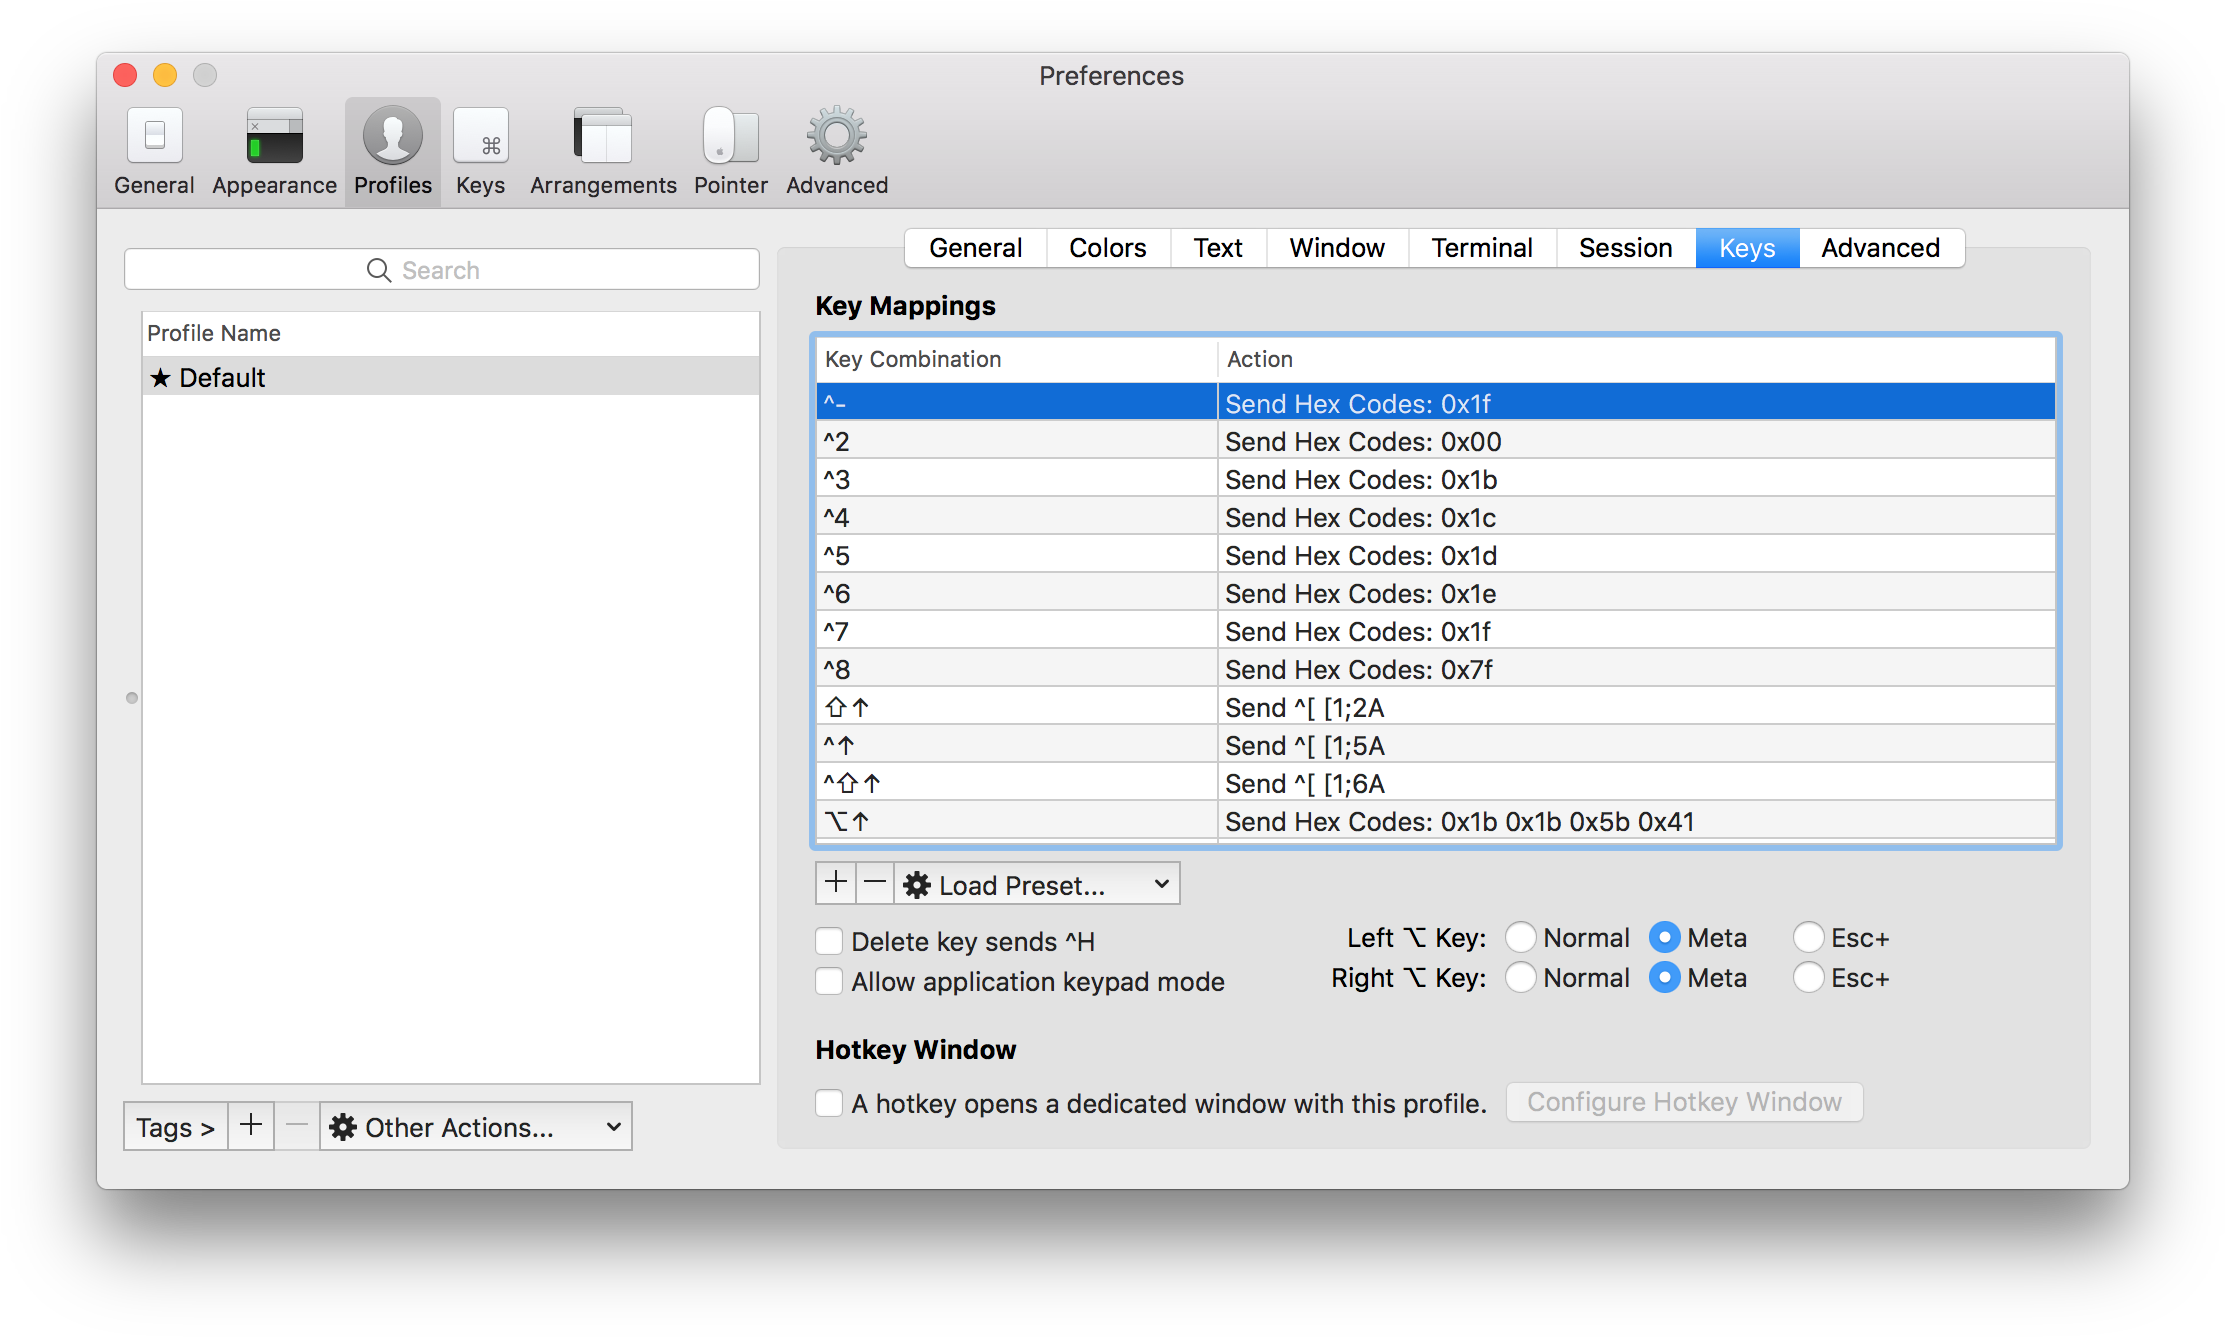Select the ^- mapping row

point(1436,403)
